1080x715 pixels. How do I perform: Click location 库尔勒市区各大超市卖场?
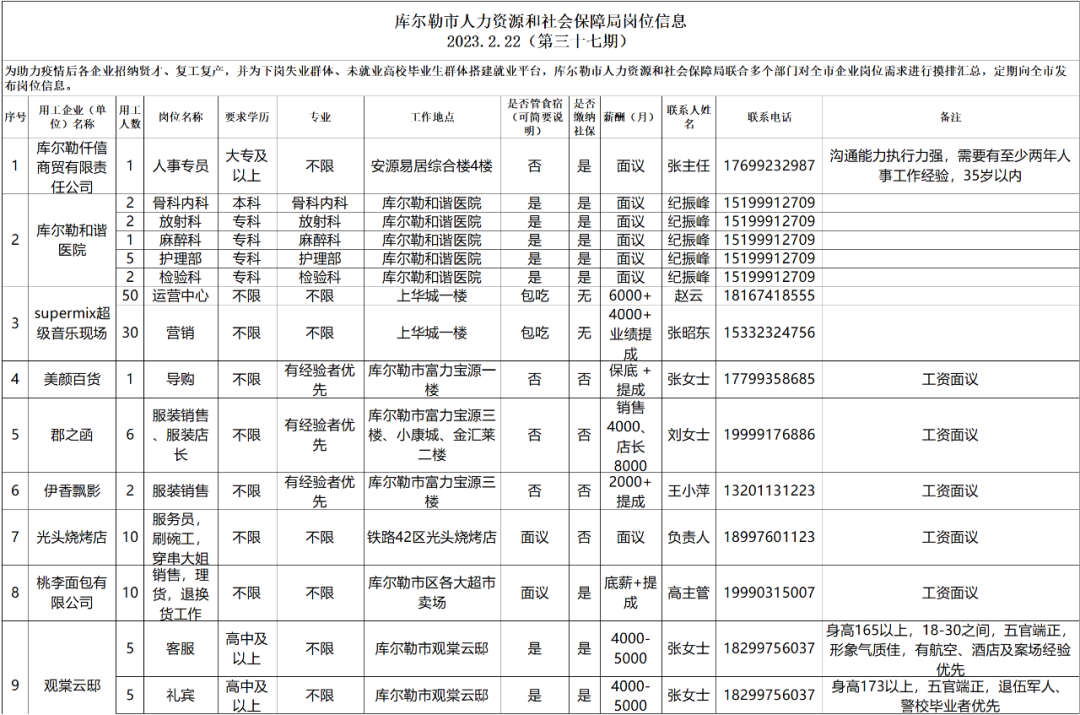(x=432, y=593)
